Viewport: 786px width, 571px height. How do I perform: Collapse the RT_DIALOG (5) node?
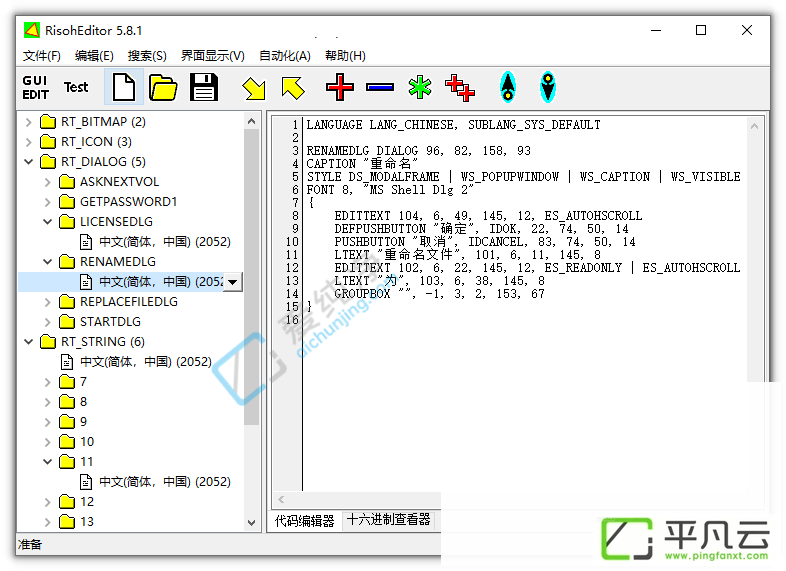click(29, 162)
